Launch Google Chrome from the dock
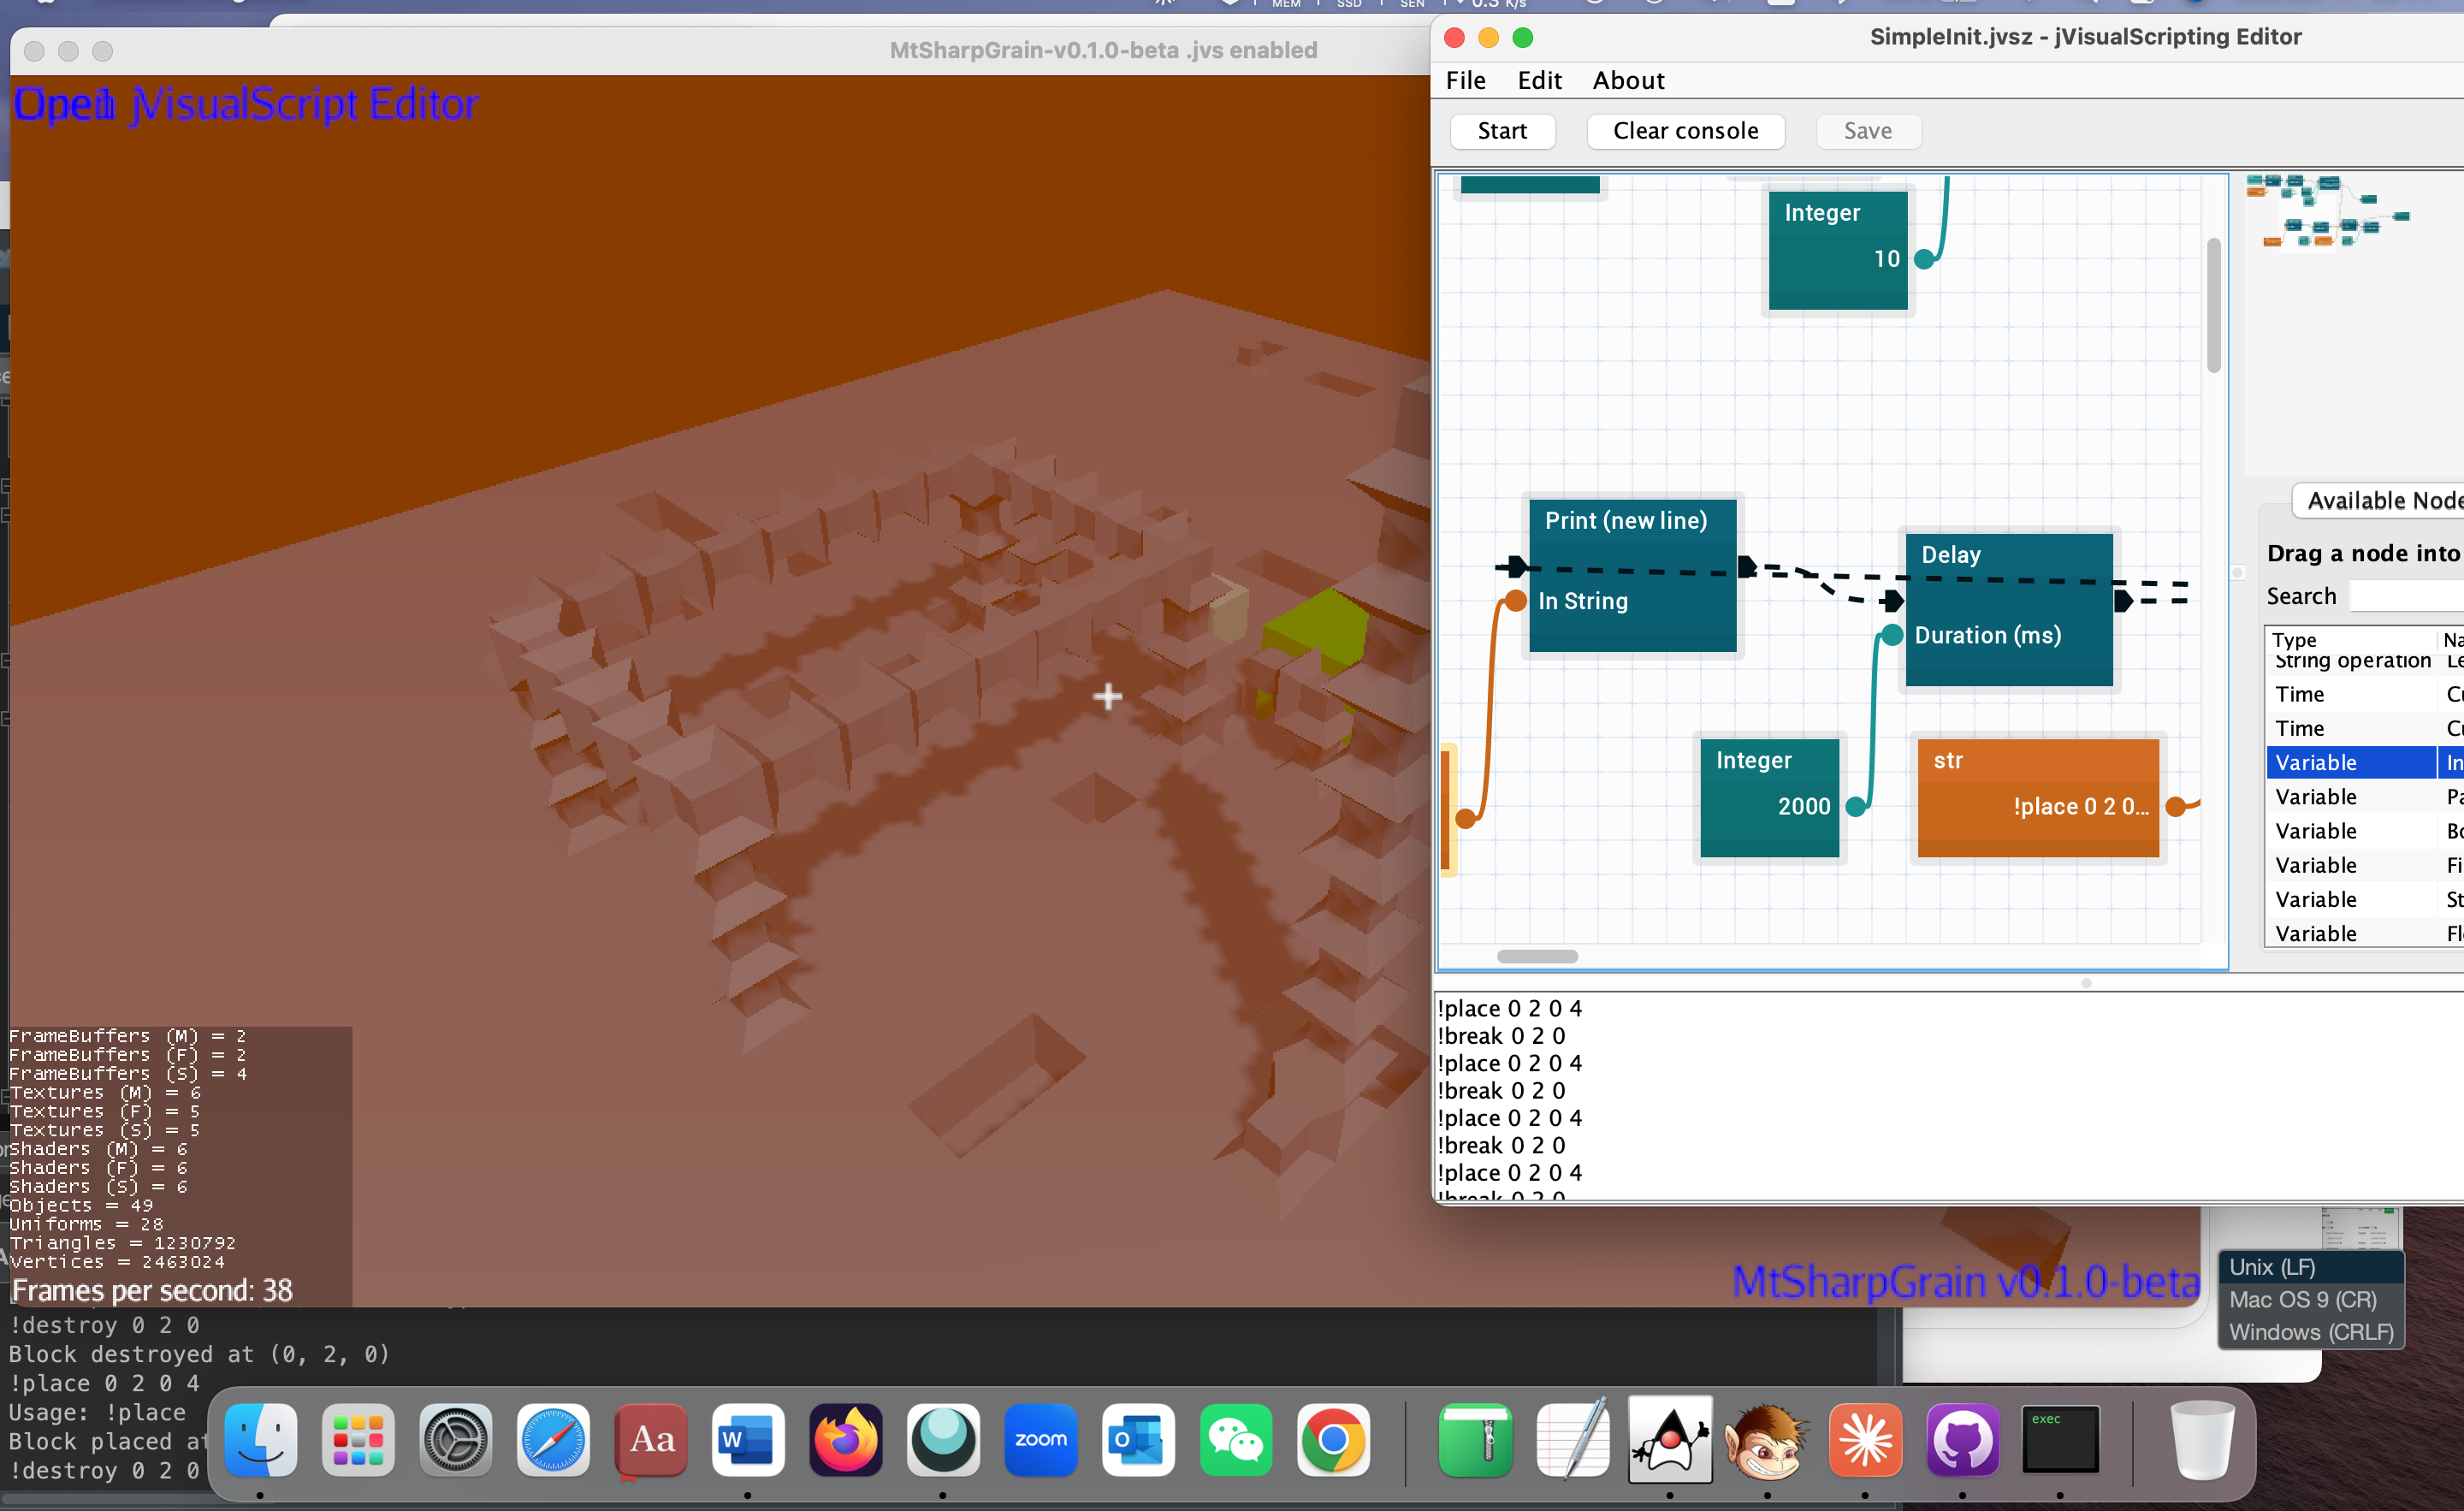 click(1333, 1440)
